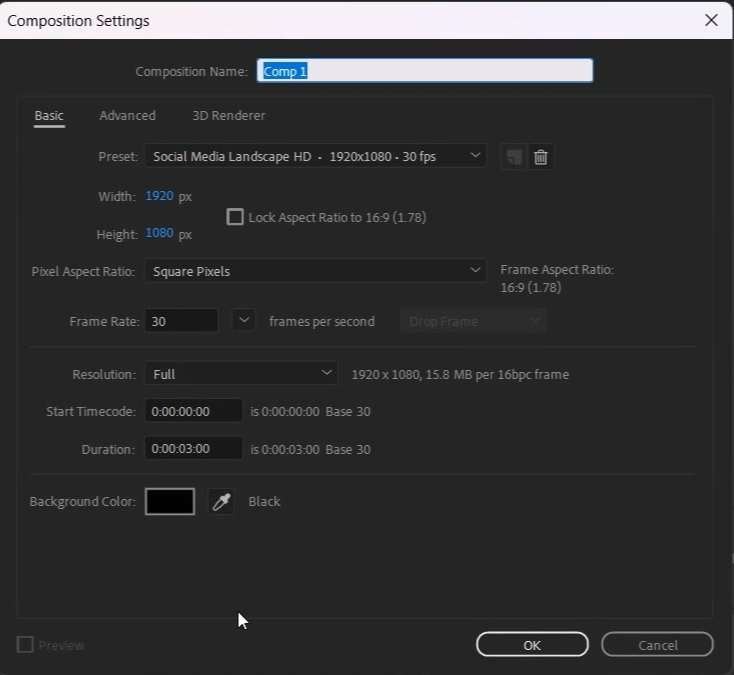Switch to the Advanced tab

[x=127, y=116]
